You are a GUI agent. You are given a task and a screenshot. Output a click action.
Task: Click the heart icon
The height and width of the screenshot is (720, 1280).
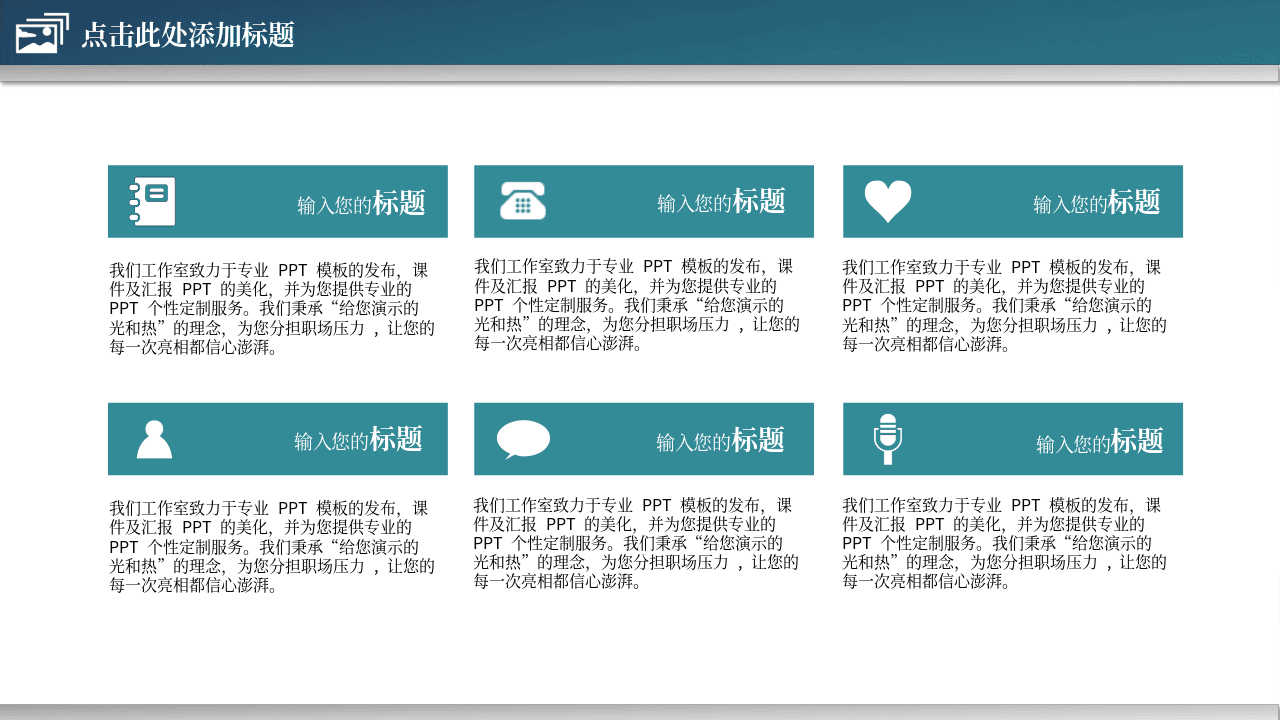(888, 201)
